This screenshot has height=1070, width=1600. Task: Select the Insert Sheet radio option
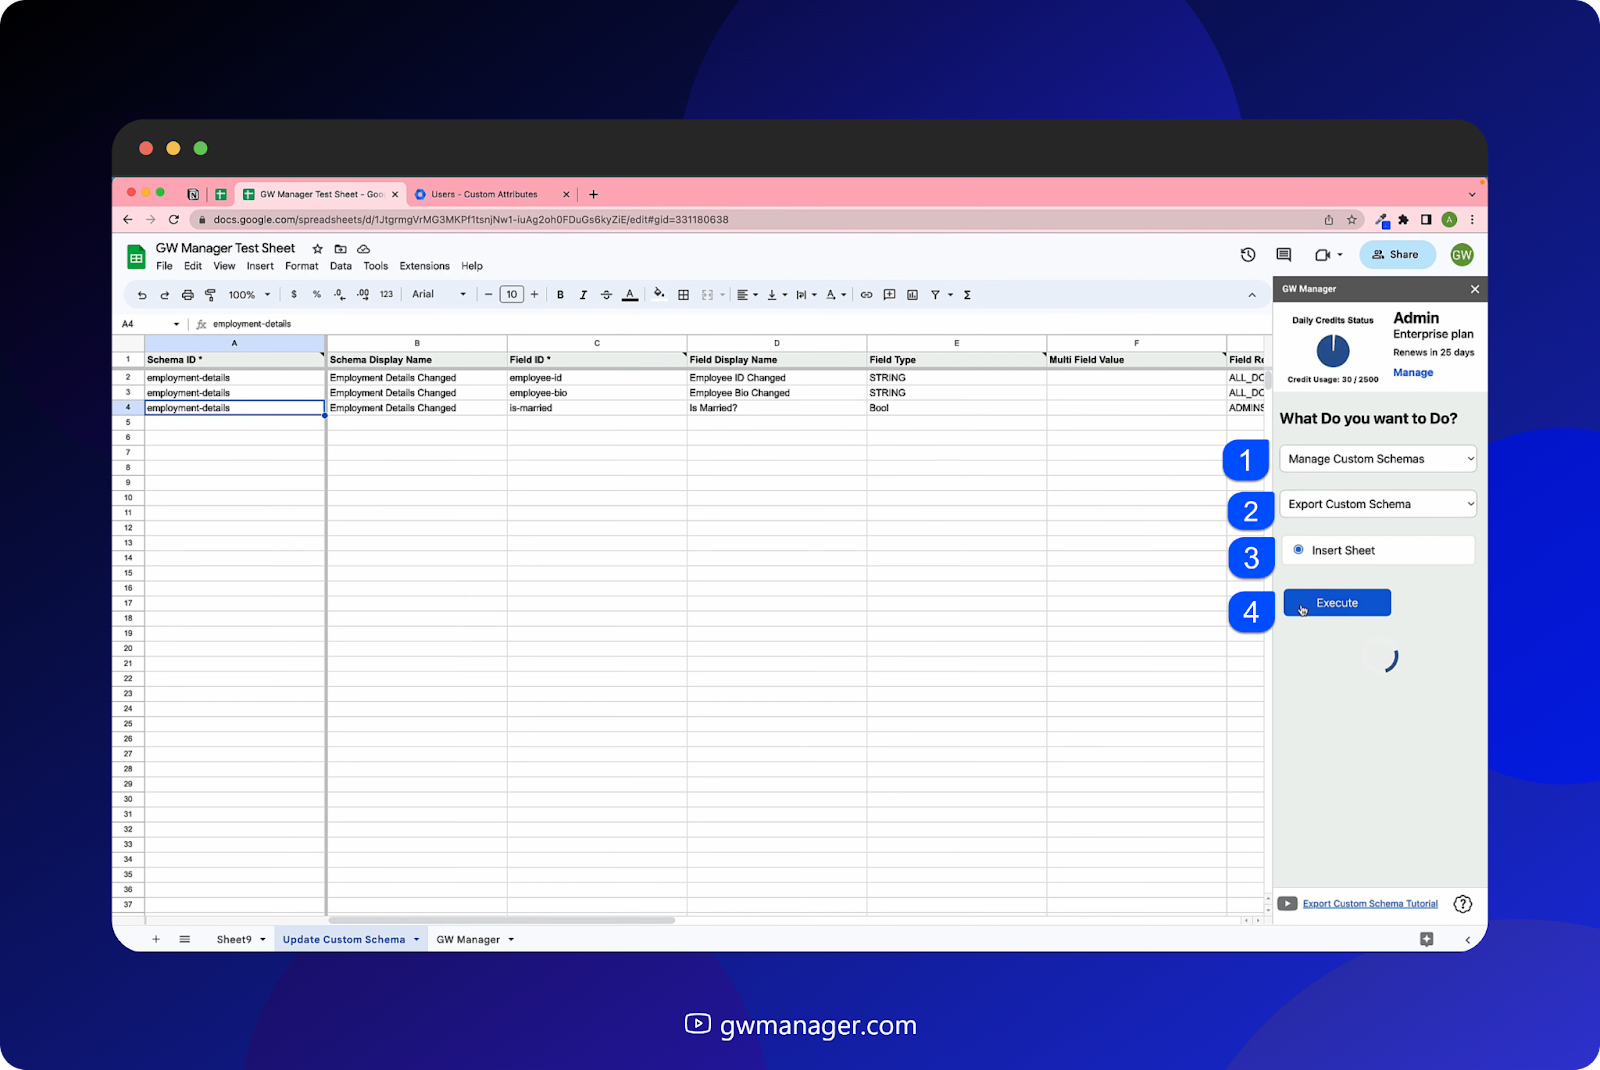click(1298, 550)
